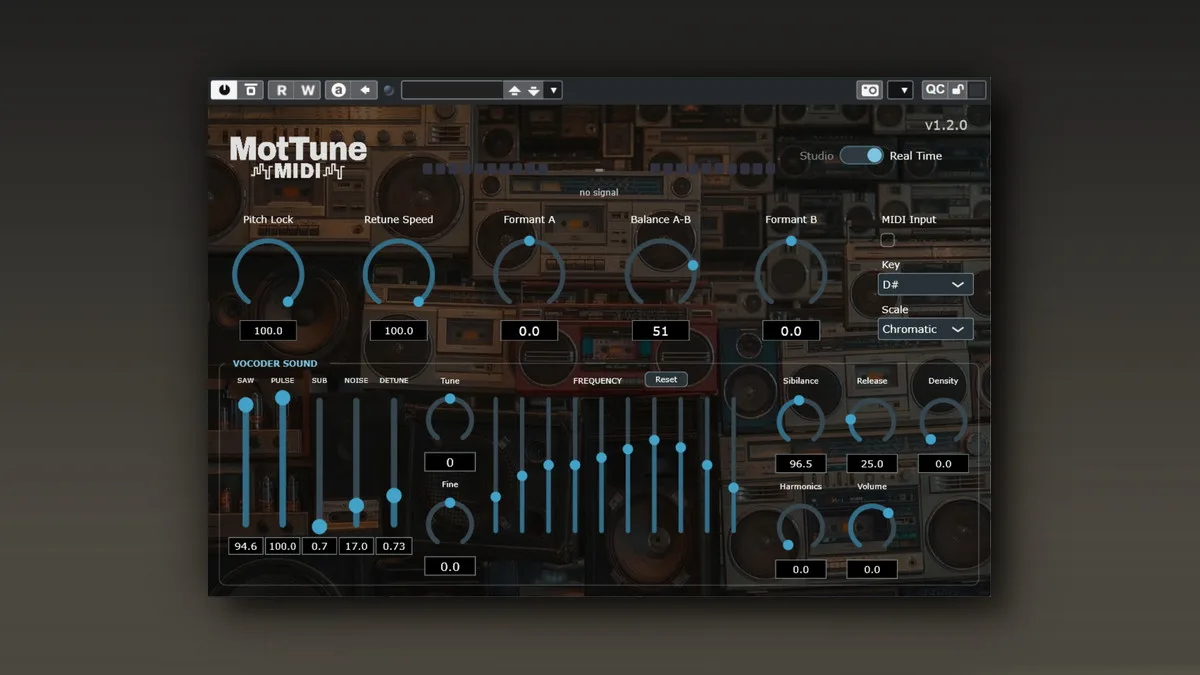Click the v1.2.0 version label
The width and height of the screenshot is (1200, 675).
tap(946, 125)
